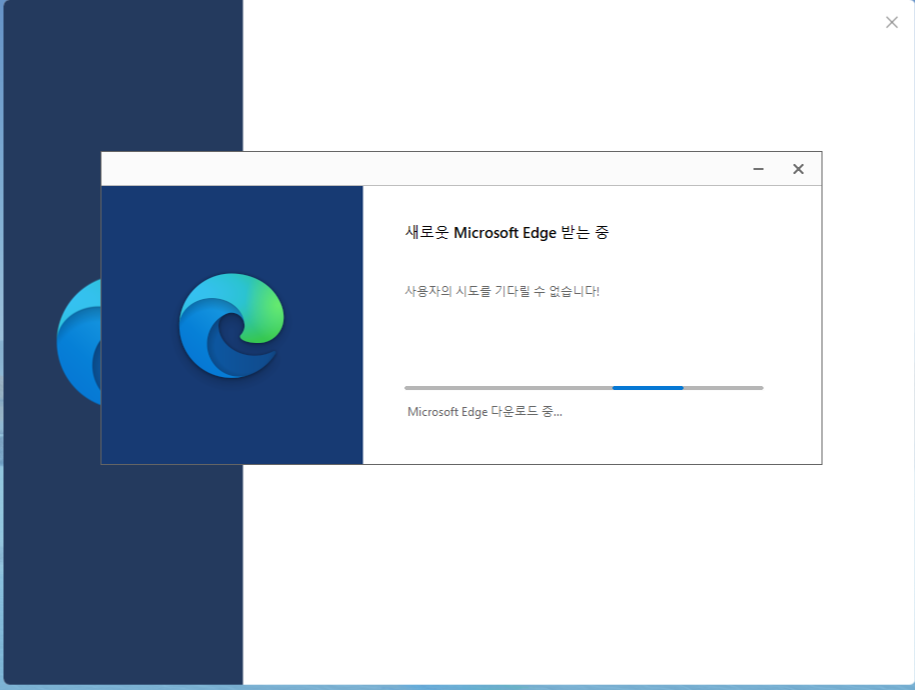This screenshot has width=915, height=690.
Task: Click the download progress bar
Action: (584, 388)
